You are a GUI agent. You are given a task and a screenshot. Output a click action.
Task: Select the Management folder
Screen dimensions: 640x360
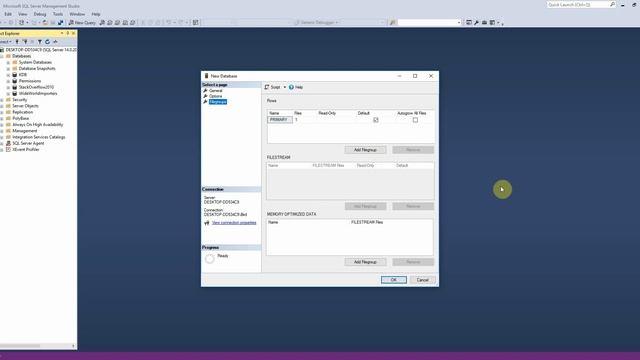pyautogui.click(x=24, y=131)
